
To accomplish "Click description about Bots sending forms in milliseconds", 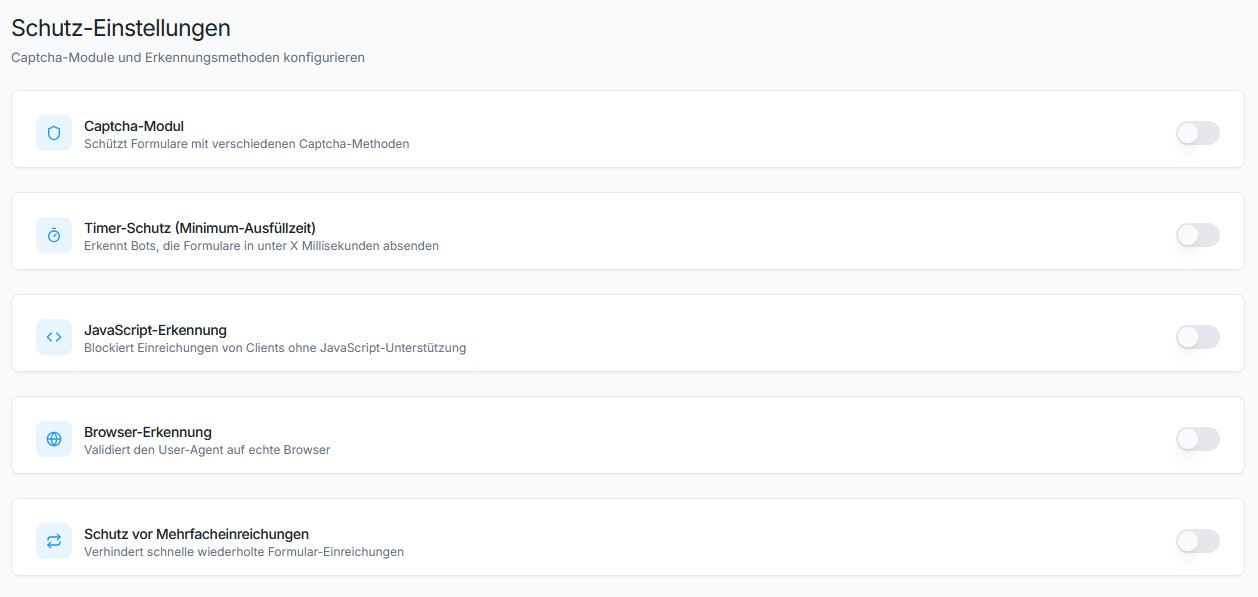I will click(261, 246).
